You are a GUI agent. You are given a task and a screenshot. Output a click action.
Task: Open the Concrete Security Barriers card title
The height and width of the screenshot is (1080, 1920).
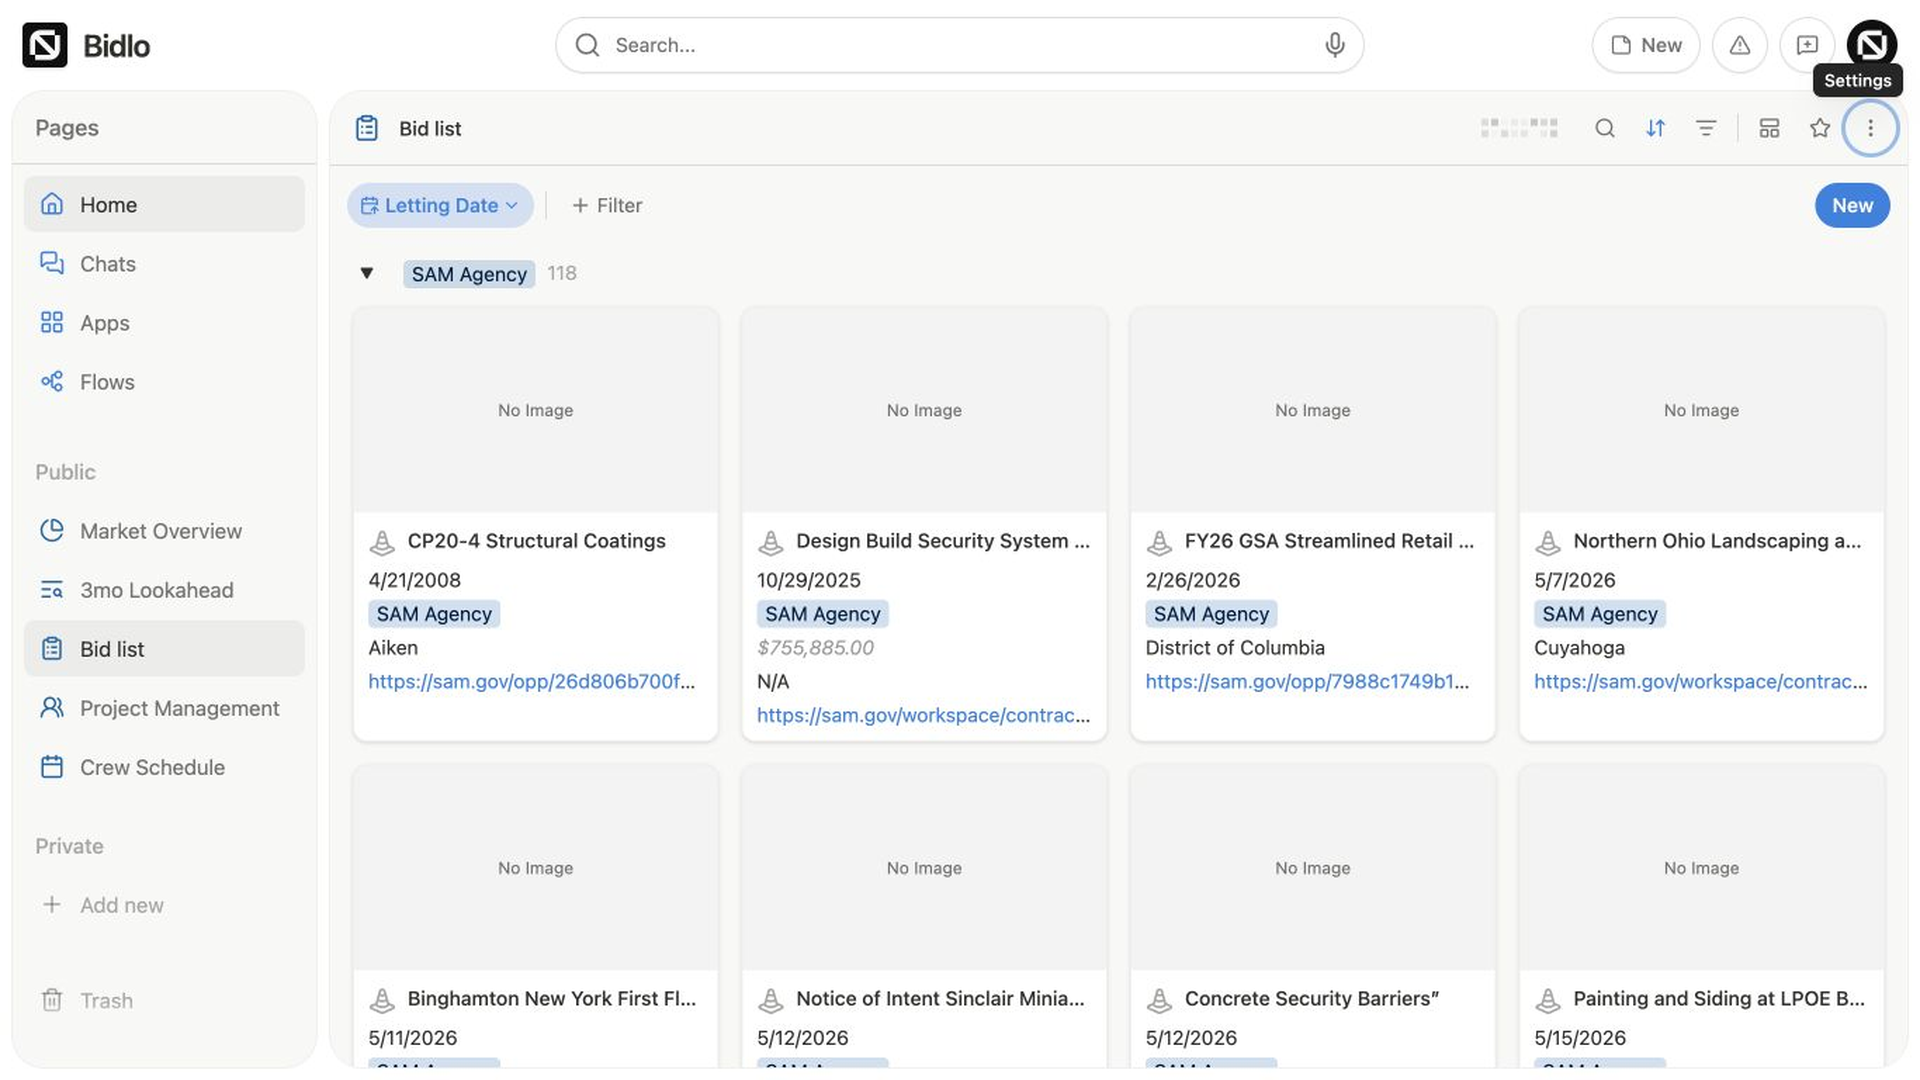pos(1311,999)
